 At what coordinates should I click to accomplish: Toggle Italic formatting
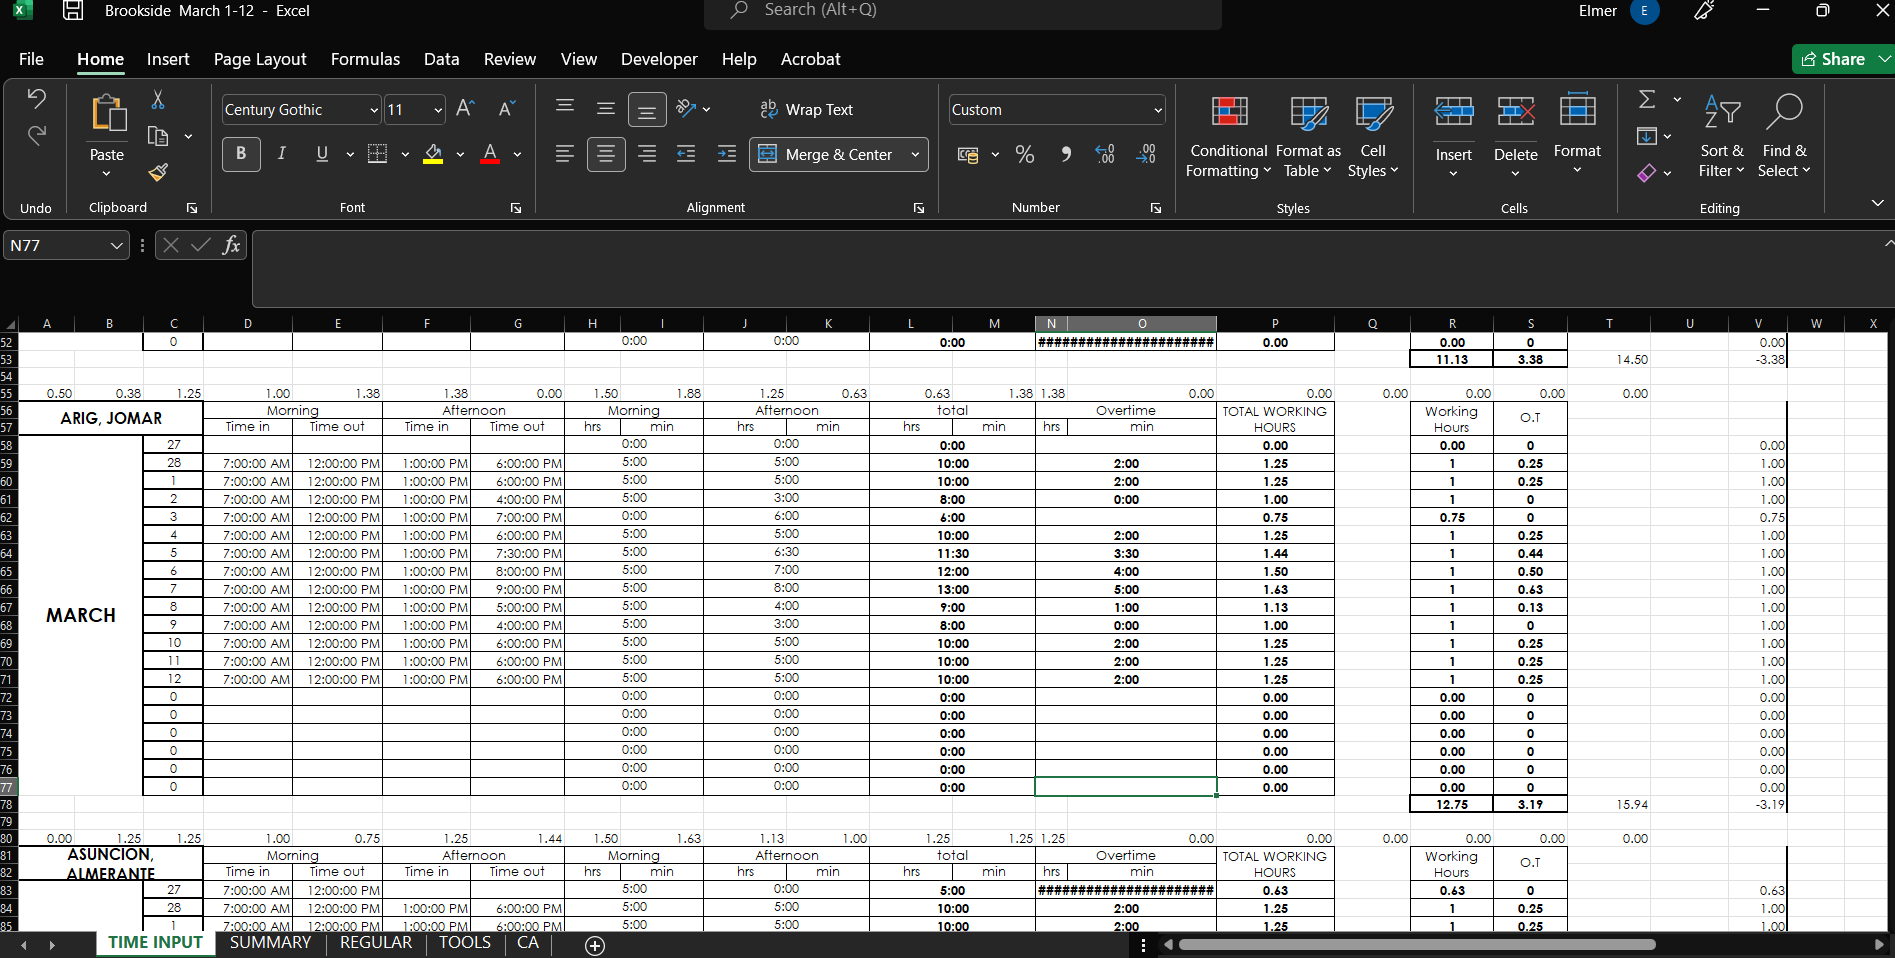click(x=282, y=154)
